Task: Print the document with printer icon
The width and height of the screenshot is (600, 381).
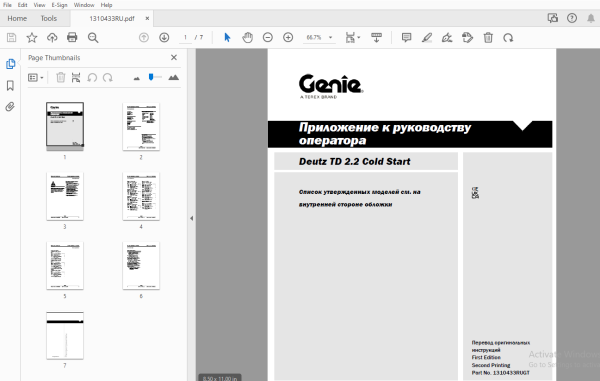Action: point(72,37)
